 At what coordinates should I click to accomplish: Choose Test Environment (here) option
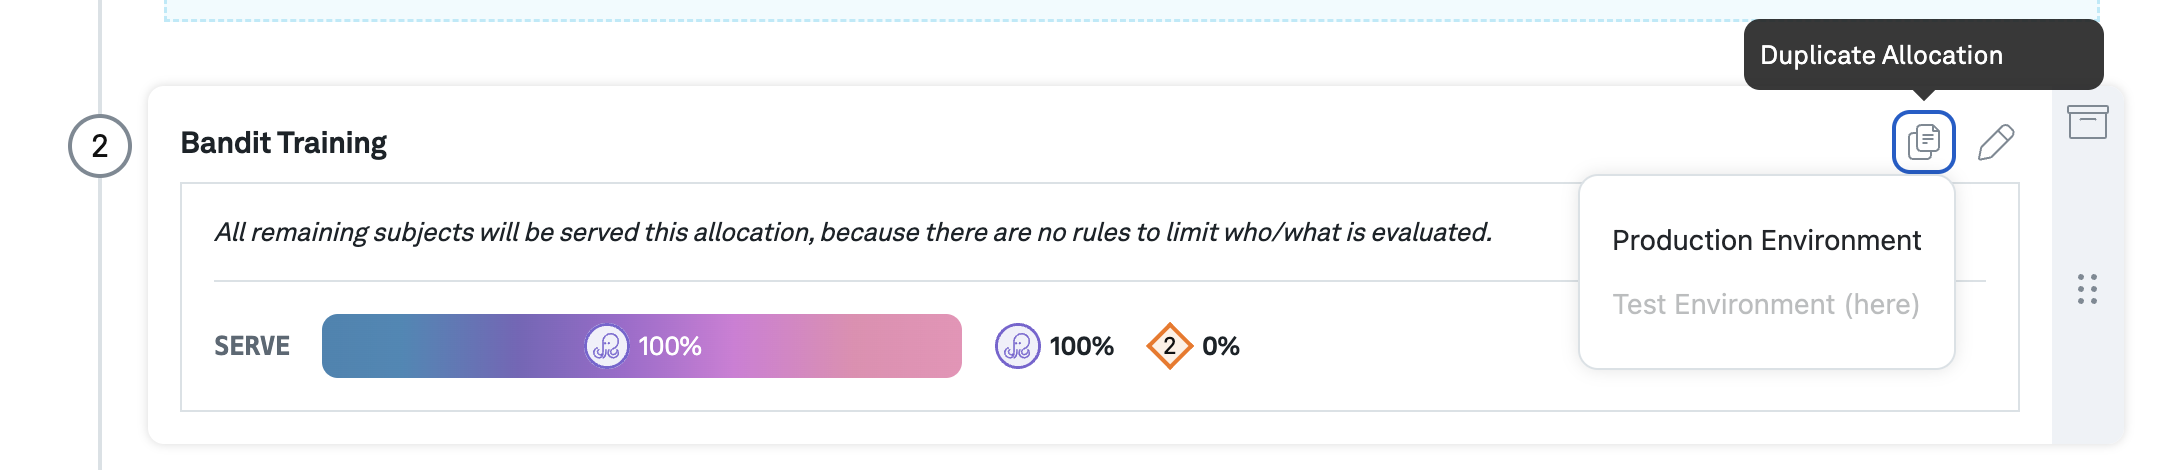point(1766,304)
